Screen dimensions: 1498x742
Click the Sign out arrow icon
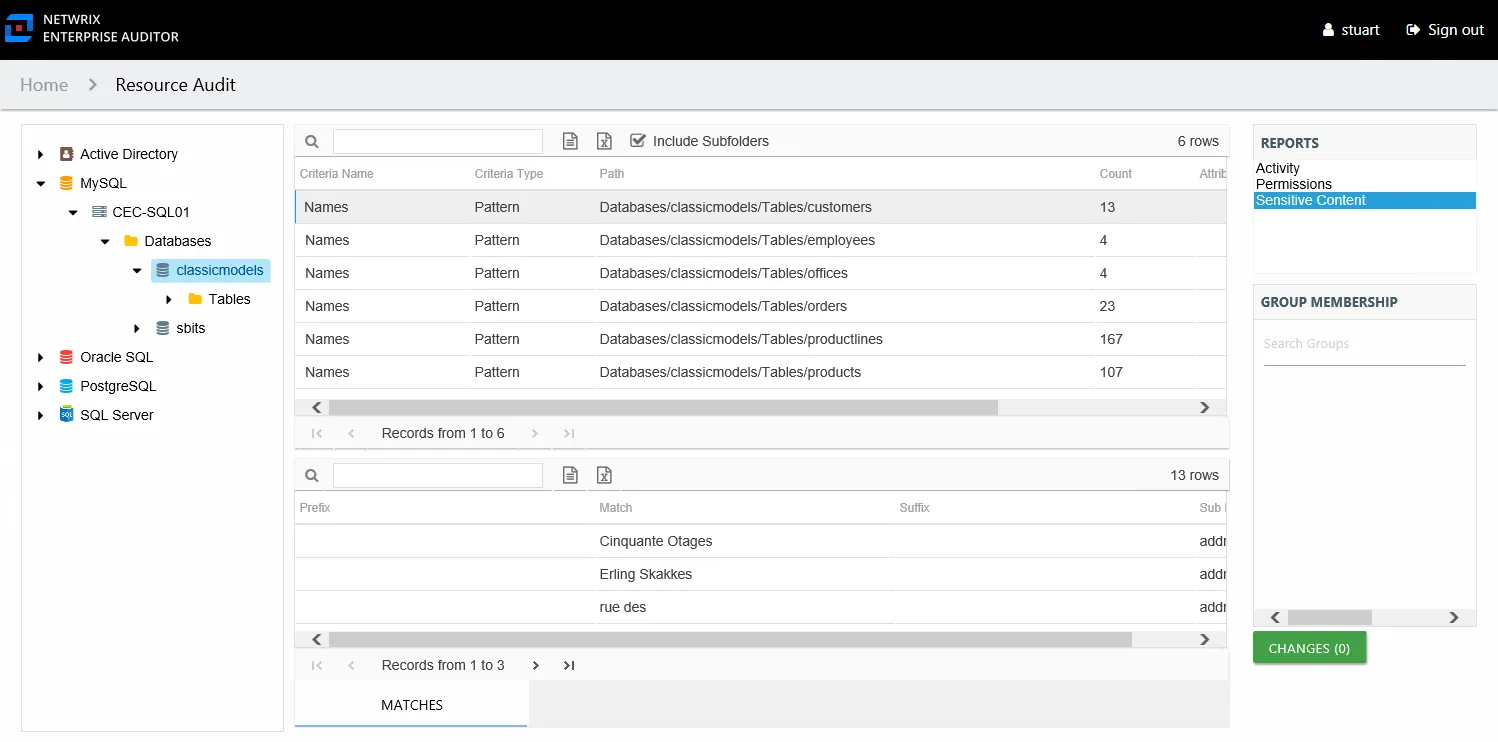coord(1413,30)
